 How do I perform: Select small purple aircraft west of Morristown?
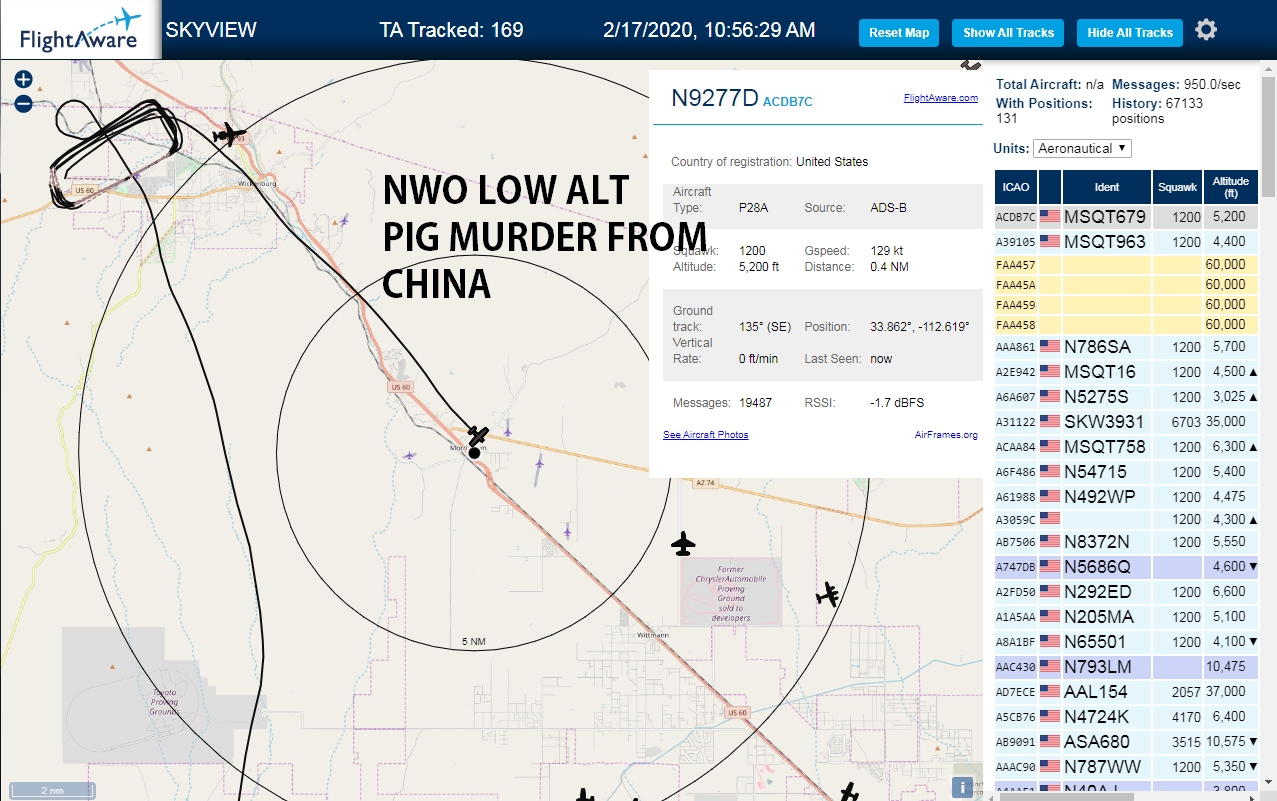tap(409, 455)
